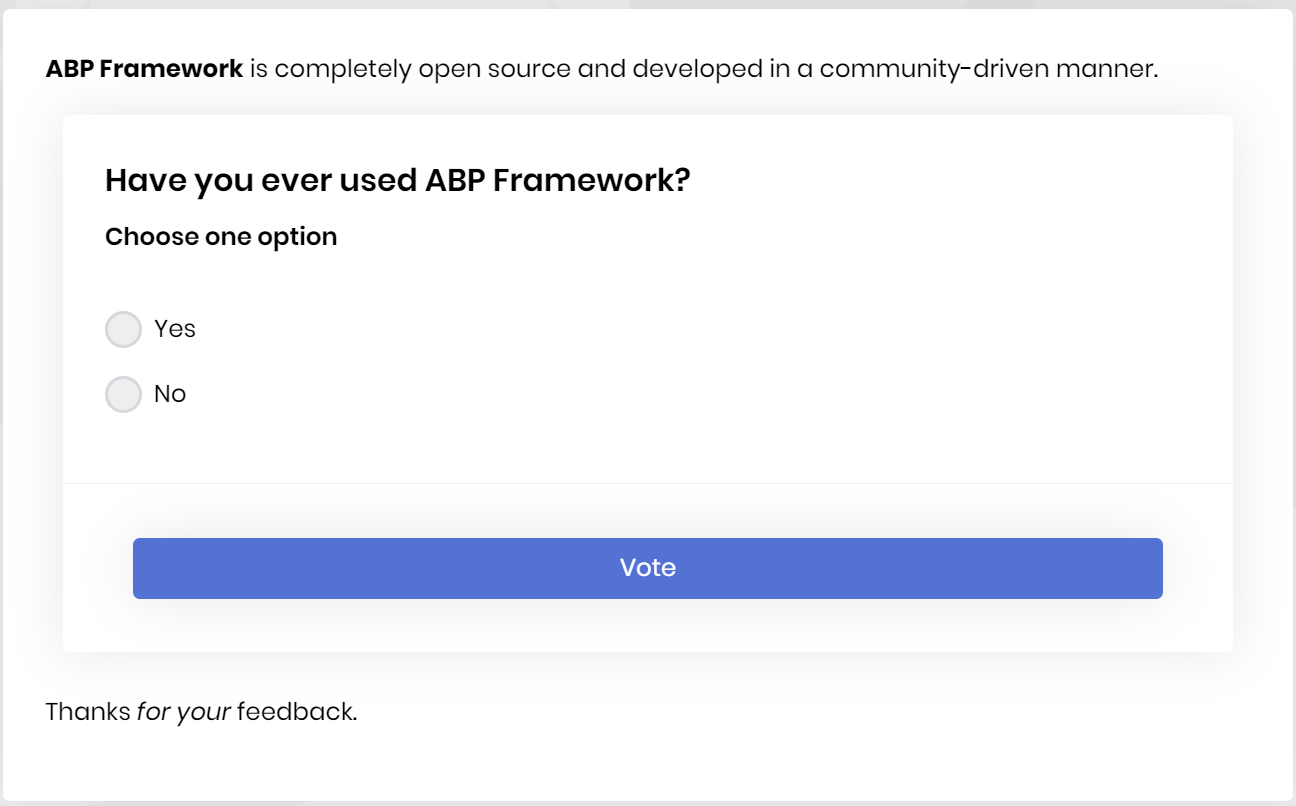Click the word "Thanks" below the poll
The height and width of the screenshot is (806, 1296).
pos(88,712)
